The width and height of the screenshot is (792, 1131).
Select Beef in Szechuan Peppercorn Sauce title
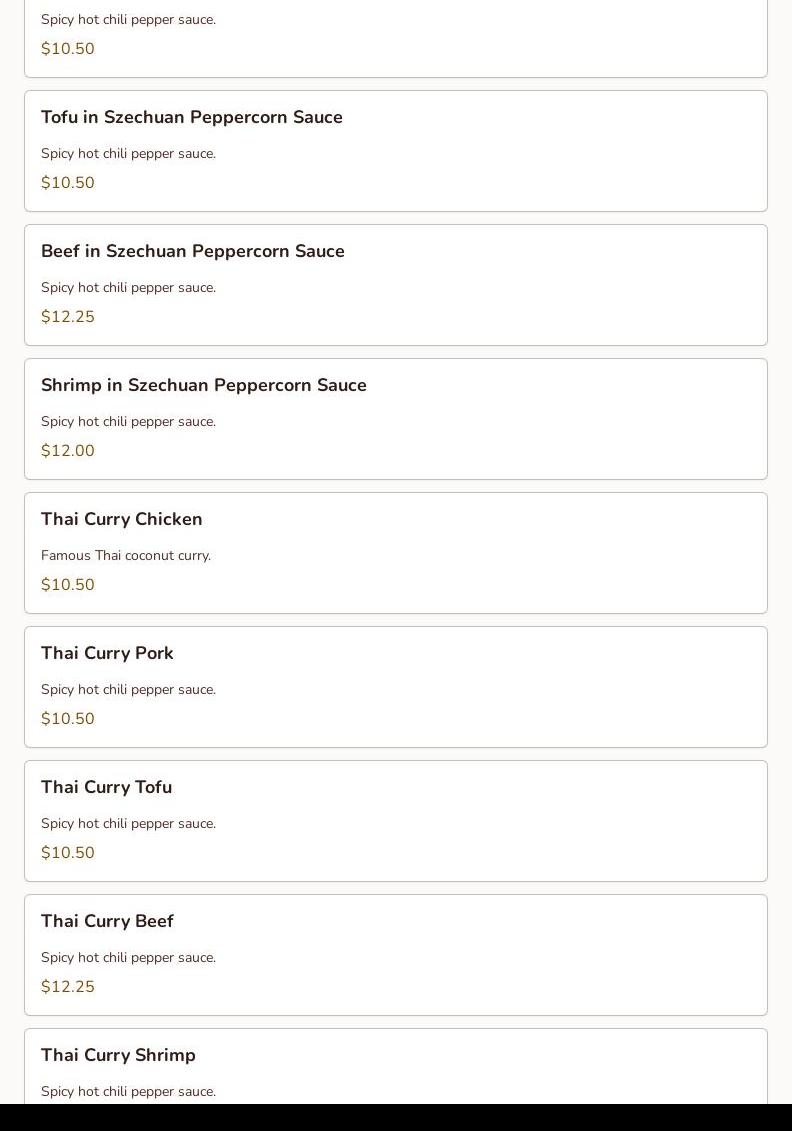click(x=193, y=252)
